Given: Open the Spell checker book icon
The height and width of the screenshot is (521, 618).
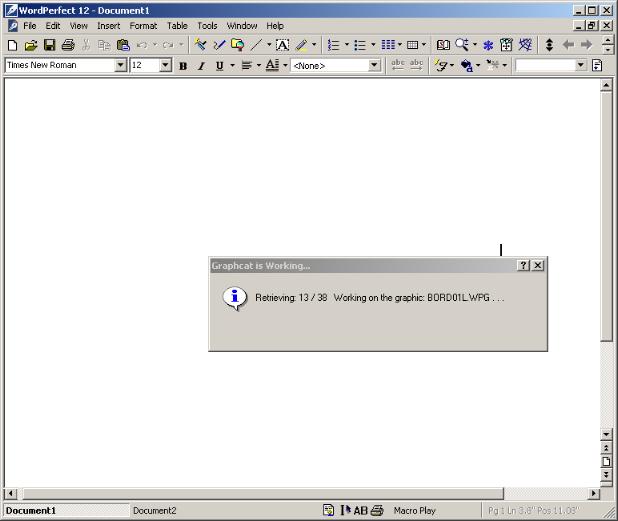Looking at the screenshot, I should [x=443, y=45].
